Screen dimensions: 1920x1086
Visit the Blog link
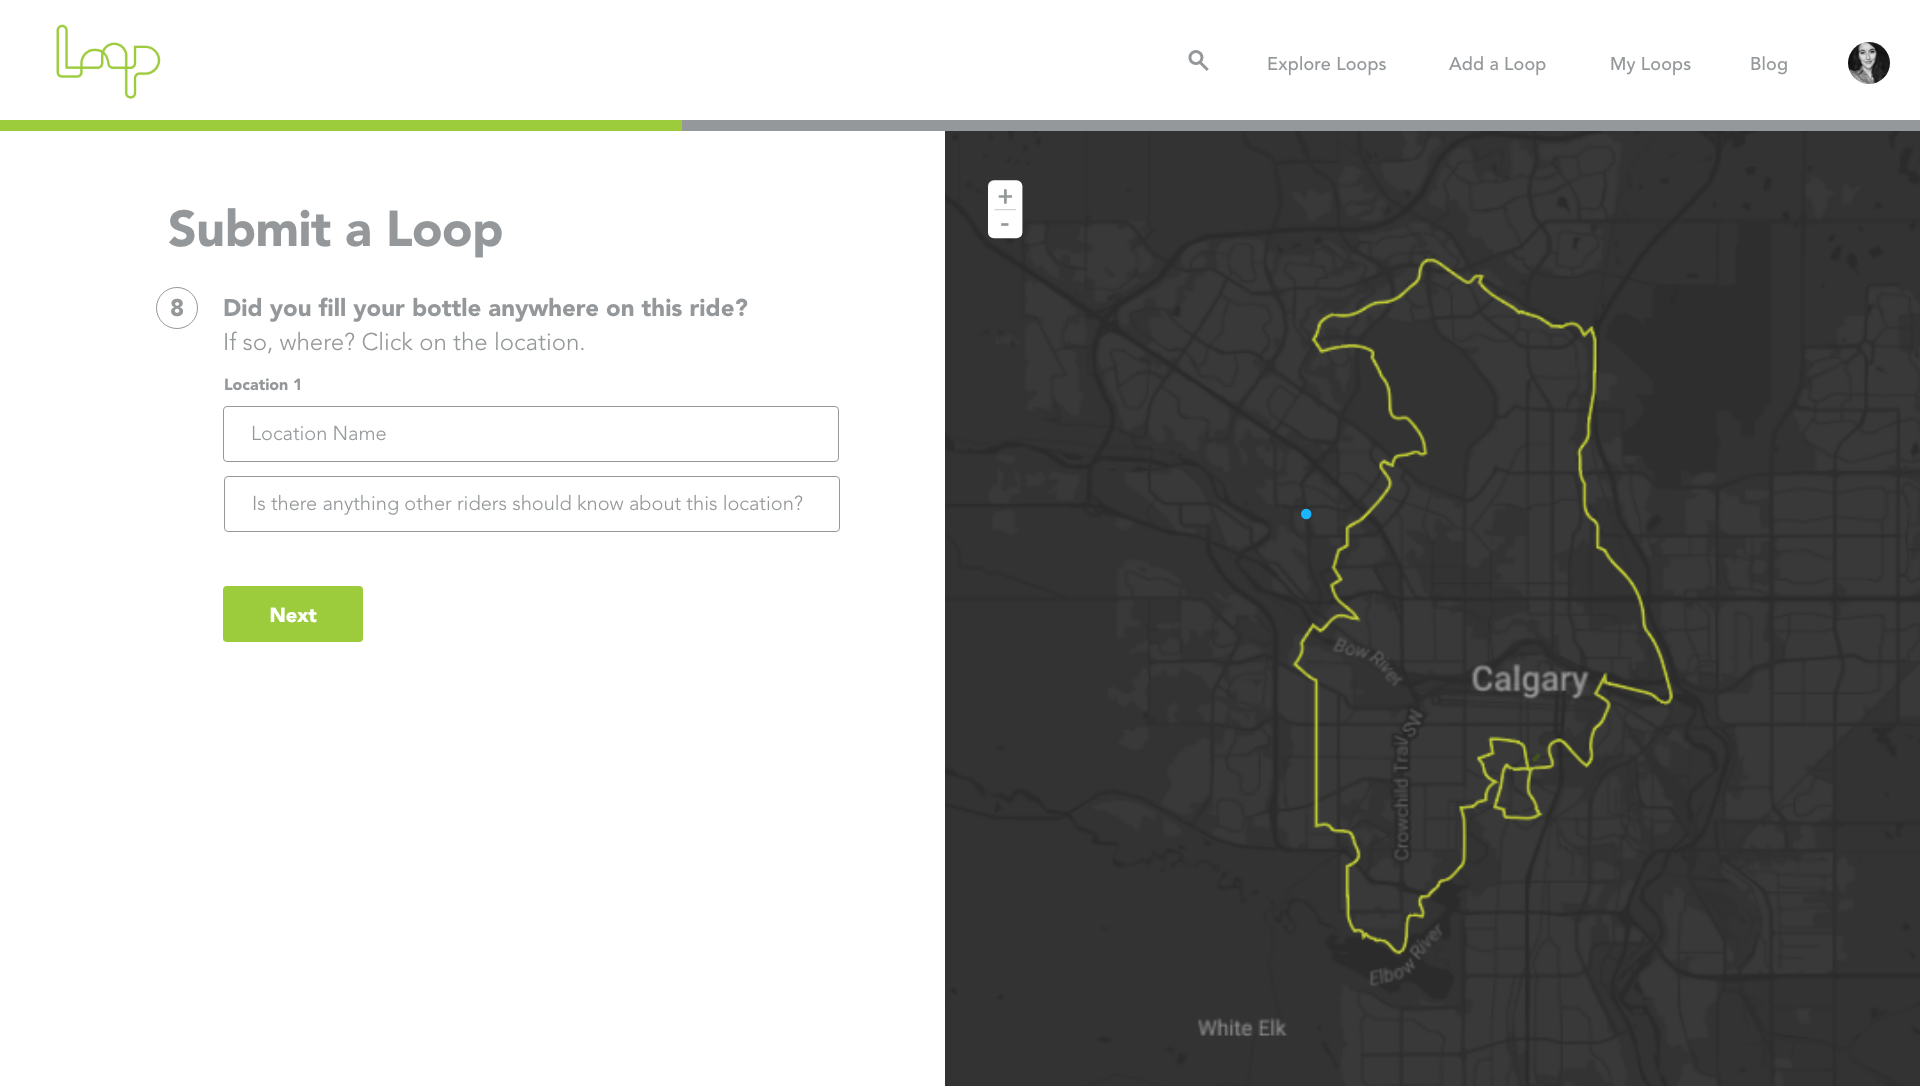coord(1768,64)
